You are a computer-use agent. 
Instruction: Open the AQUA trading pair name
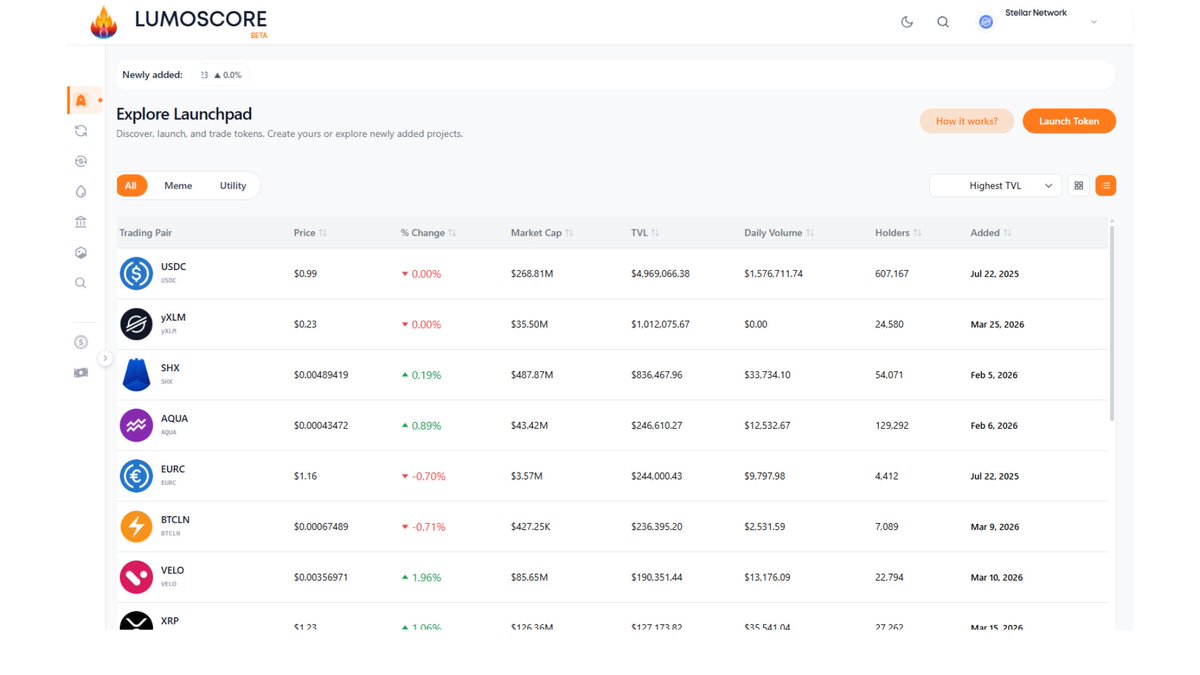click(174, 418)
